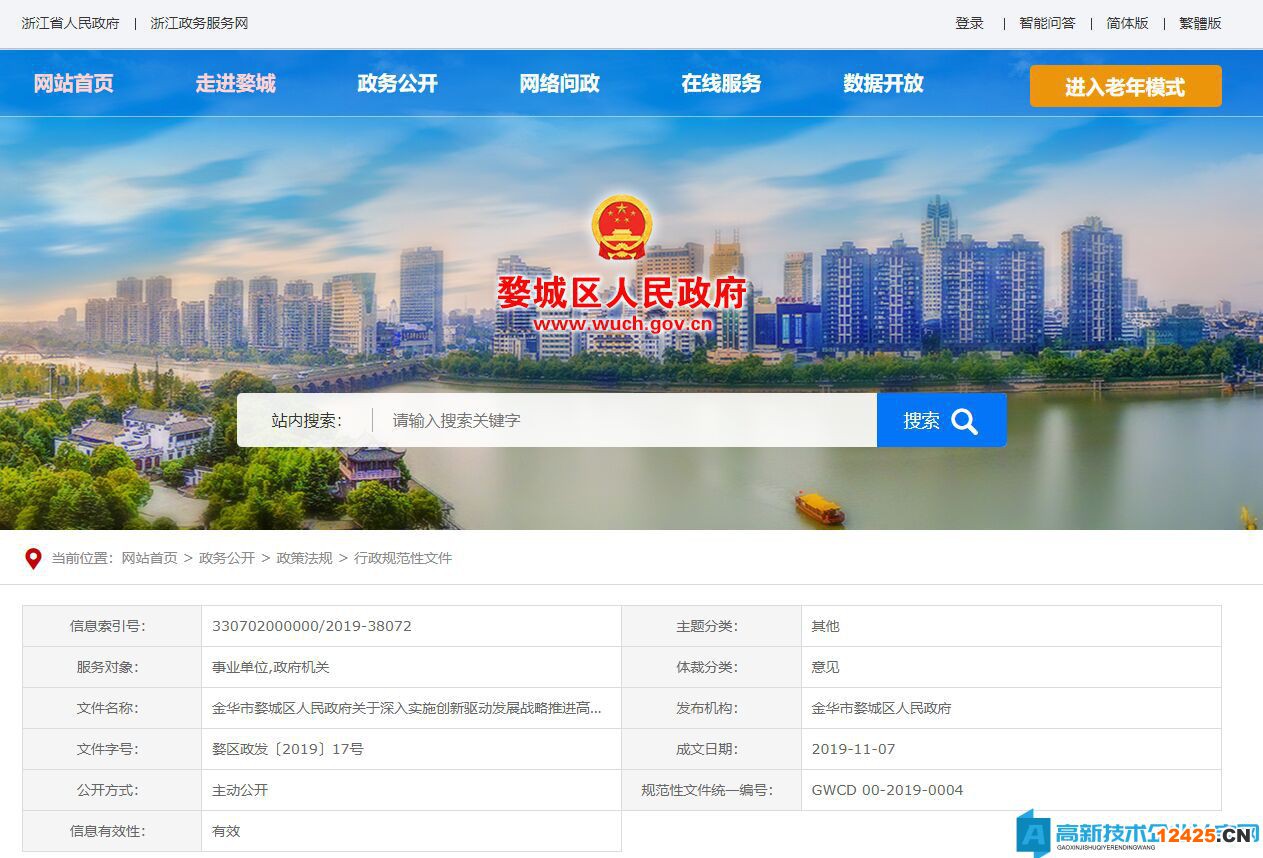The width and height of the screenshot is (1263, 858).
Task: Click the national emblem government logo
Action: tap(624, 226)
